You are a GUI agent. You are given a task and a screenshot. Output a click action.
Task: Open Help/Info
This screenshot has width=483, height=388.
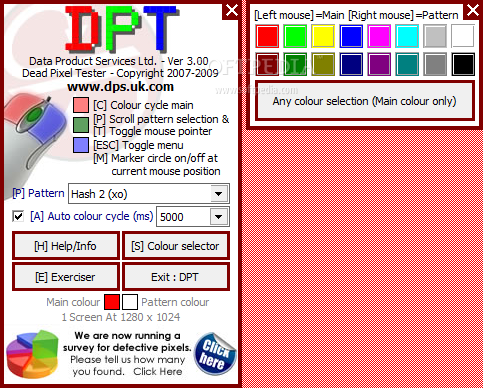[x=66, y=246]
